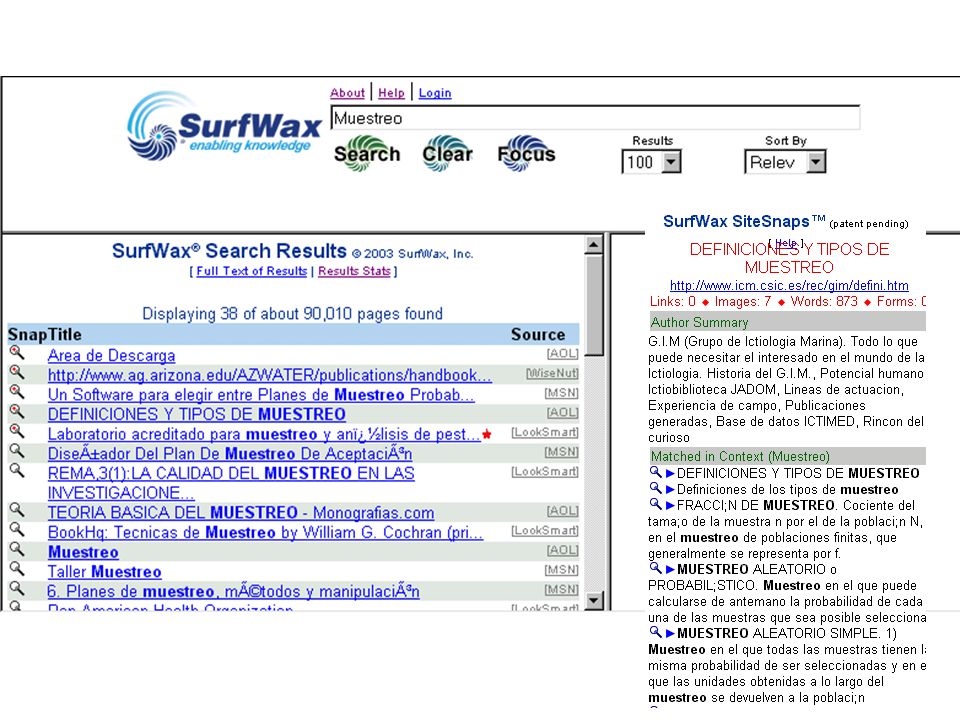Click [AOL] source for Area de Descarga
This screenshot has width=960, height=720.
[x=562, y=353]
